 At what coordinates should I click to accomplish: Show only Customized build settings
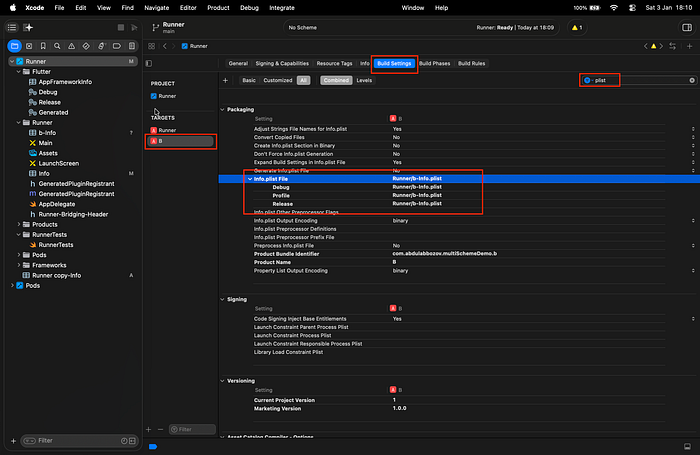tap(278, 80)
